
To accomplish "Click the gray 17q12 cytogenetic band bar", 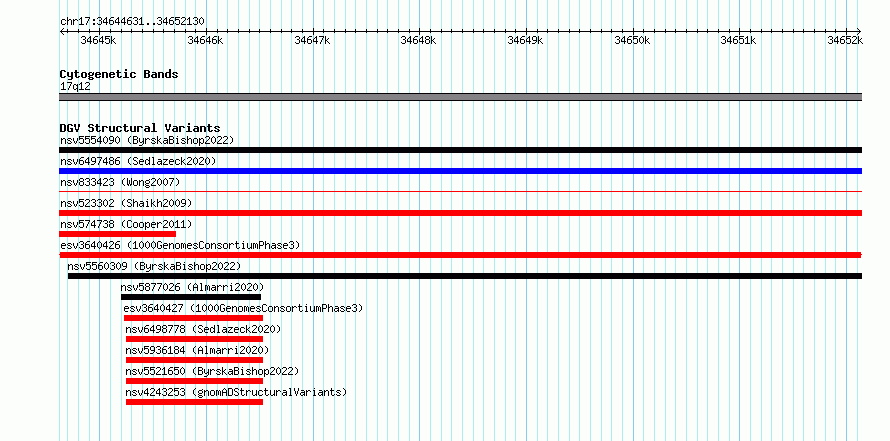I will (460, 97).
